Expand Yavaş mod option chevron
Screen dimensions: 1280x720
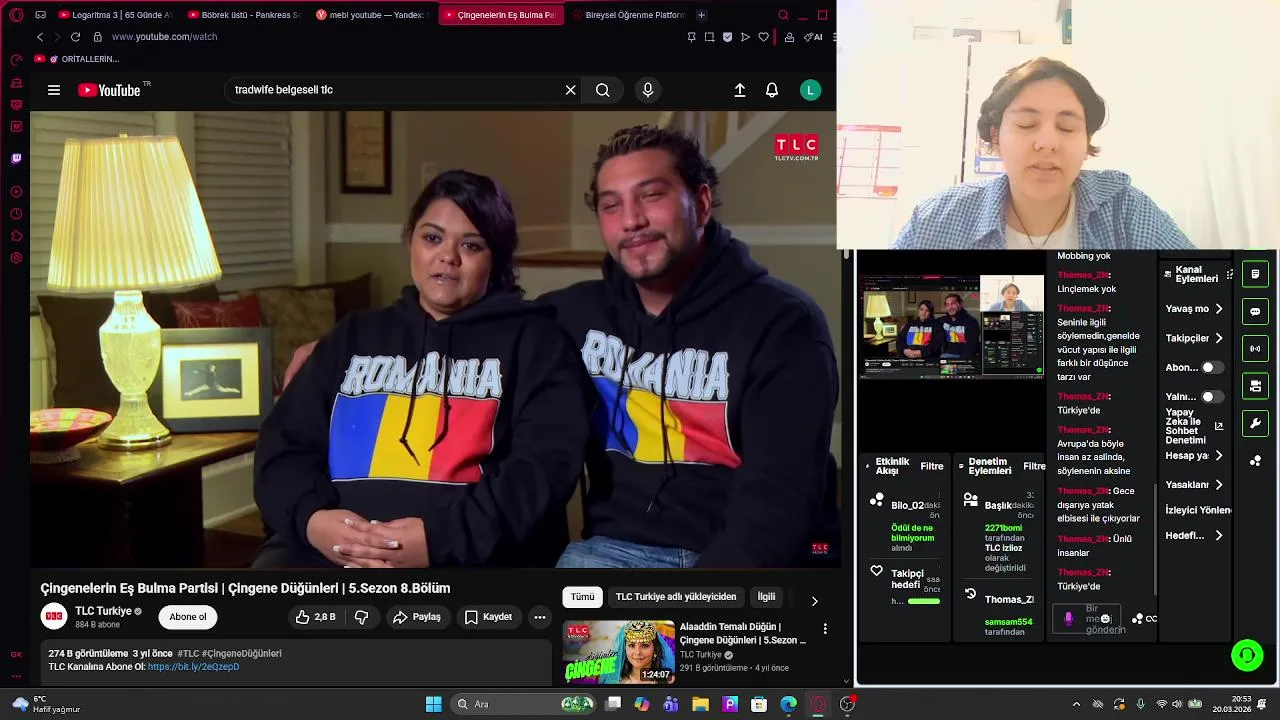pos(1219,309)
